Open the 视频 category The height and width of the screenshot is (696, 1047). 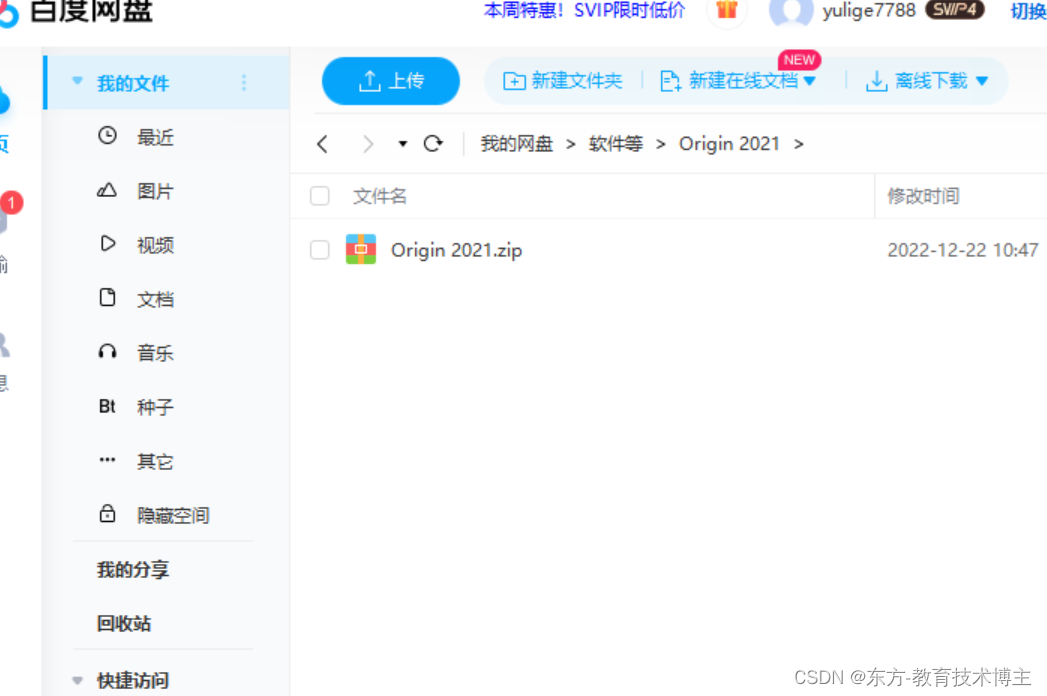tap(155, 245)
